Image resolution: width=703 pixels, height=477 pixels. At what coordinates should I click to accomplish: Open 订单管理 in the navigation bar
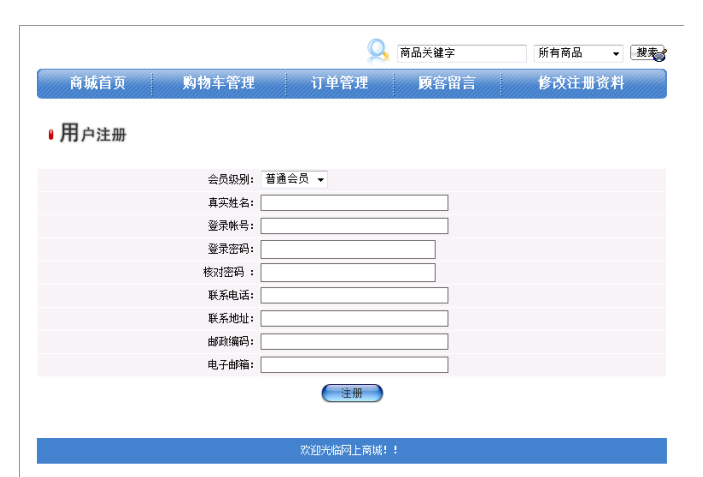[x=339, y=83]
